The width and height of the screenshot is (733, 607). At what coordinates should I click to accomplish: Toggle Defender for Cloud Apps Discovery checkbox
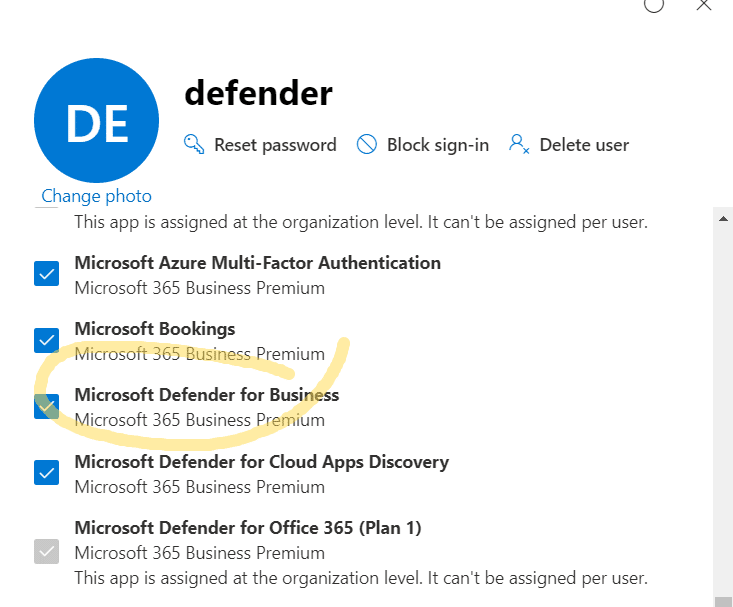coord(46,473)
